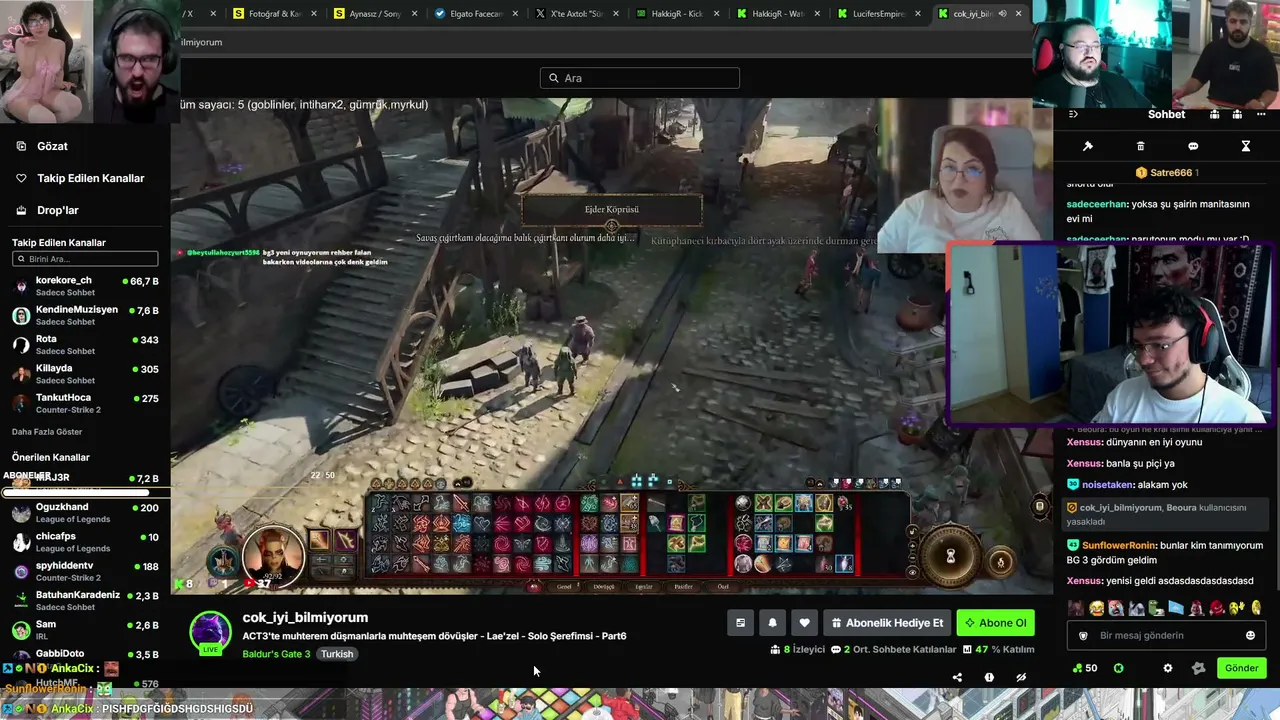Switch to HakkigR - Kick browser tab
The width and height of the screenshot is (1280, 720).
click(678, 14)
